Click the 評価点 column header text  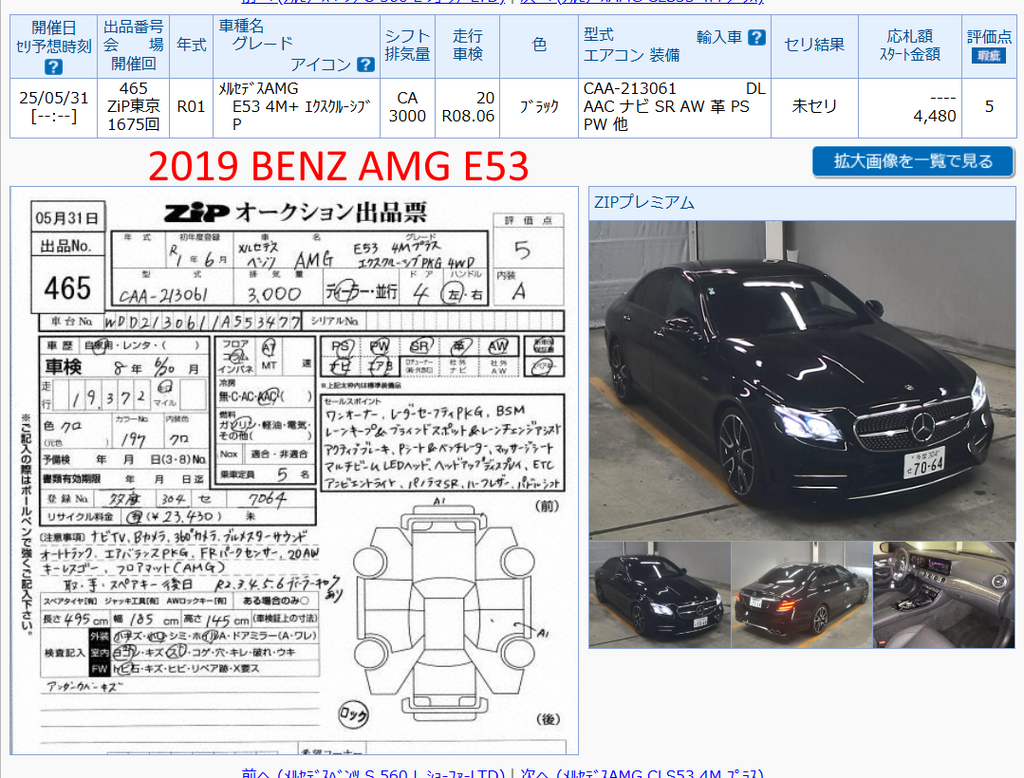tap(989, 36)
